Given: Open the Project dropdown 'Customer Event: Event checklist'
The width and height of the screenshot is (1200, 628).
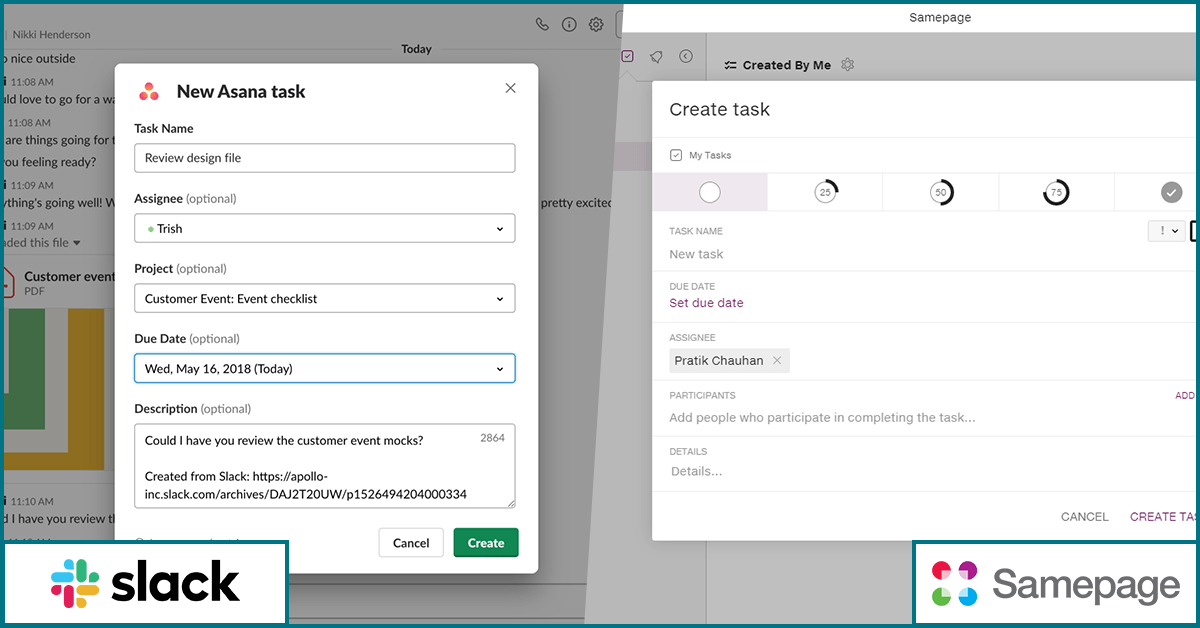Looking at the screenshot, I should click(x=325, y=298).
